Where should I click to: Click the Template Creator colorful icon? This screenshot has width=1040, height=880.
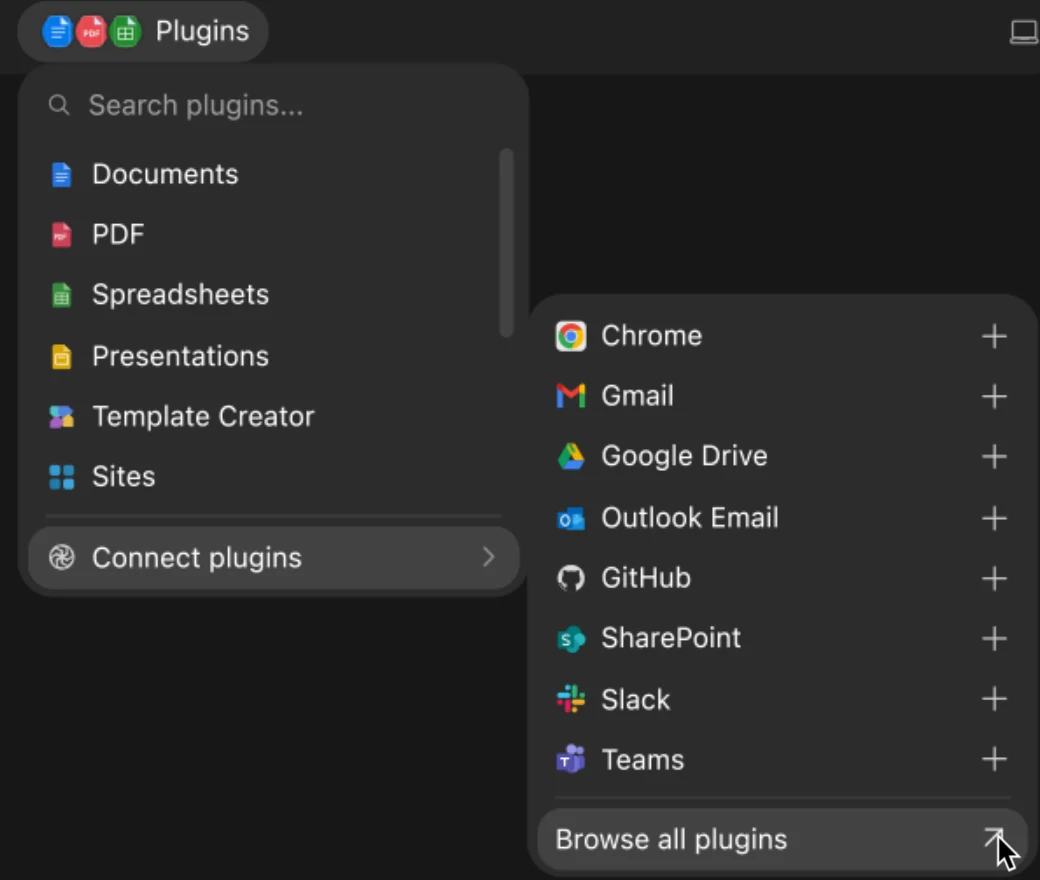click(x=61, y=417)
